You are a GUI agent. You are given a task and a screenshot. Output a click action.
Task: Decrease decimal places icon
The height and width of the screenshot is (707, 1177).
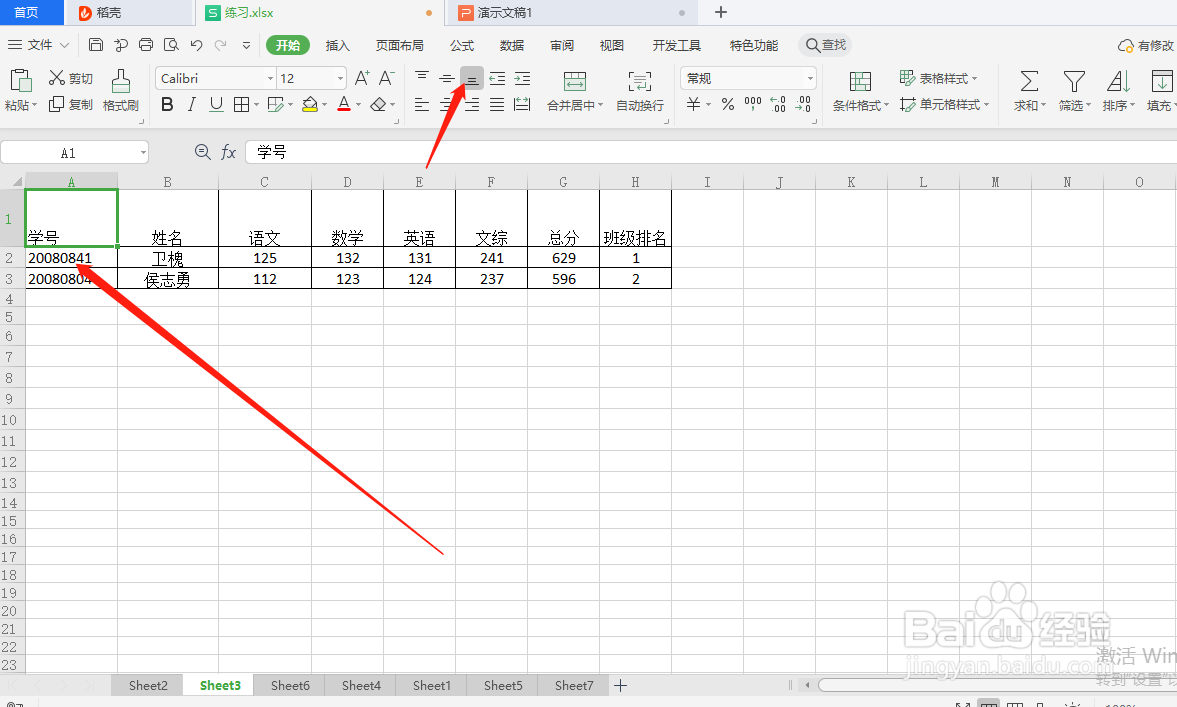[803, 104]
